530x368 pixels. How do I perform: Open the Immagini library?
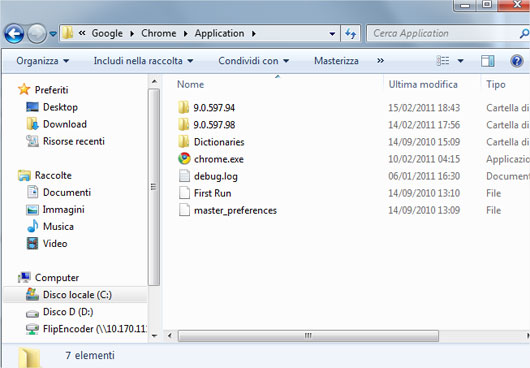click(x=55, y=210)
